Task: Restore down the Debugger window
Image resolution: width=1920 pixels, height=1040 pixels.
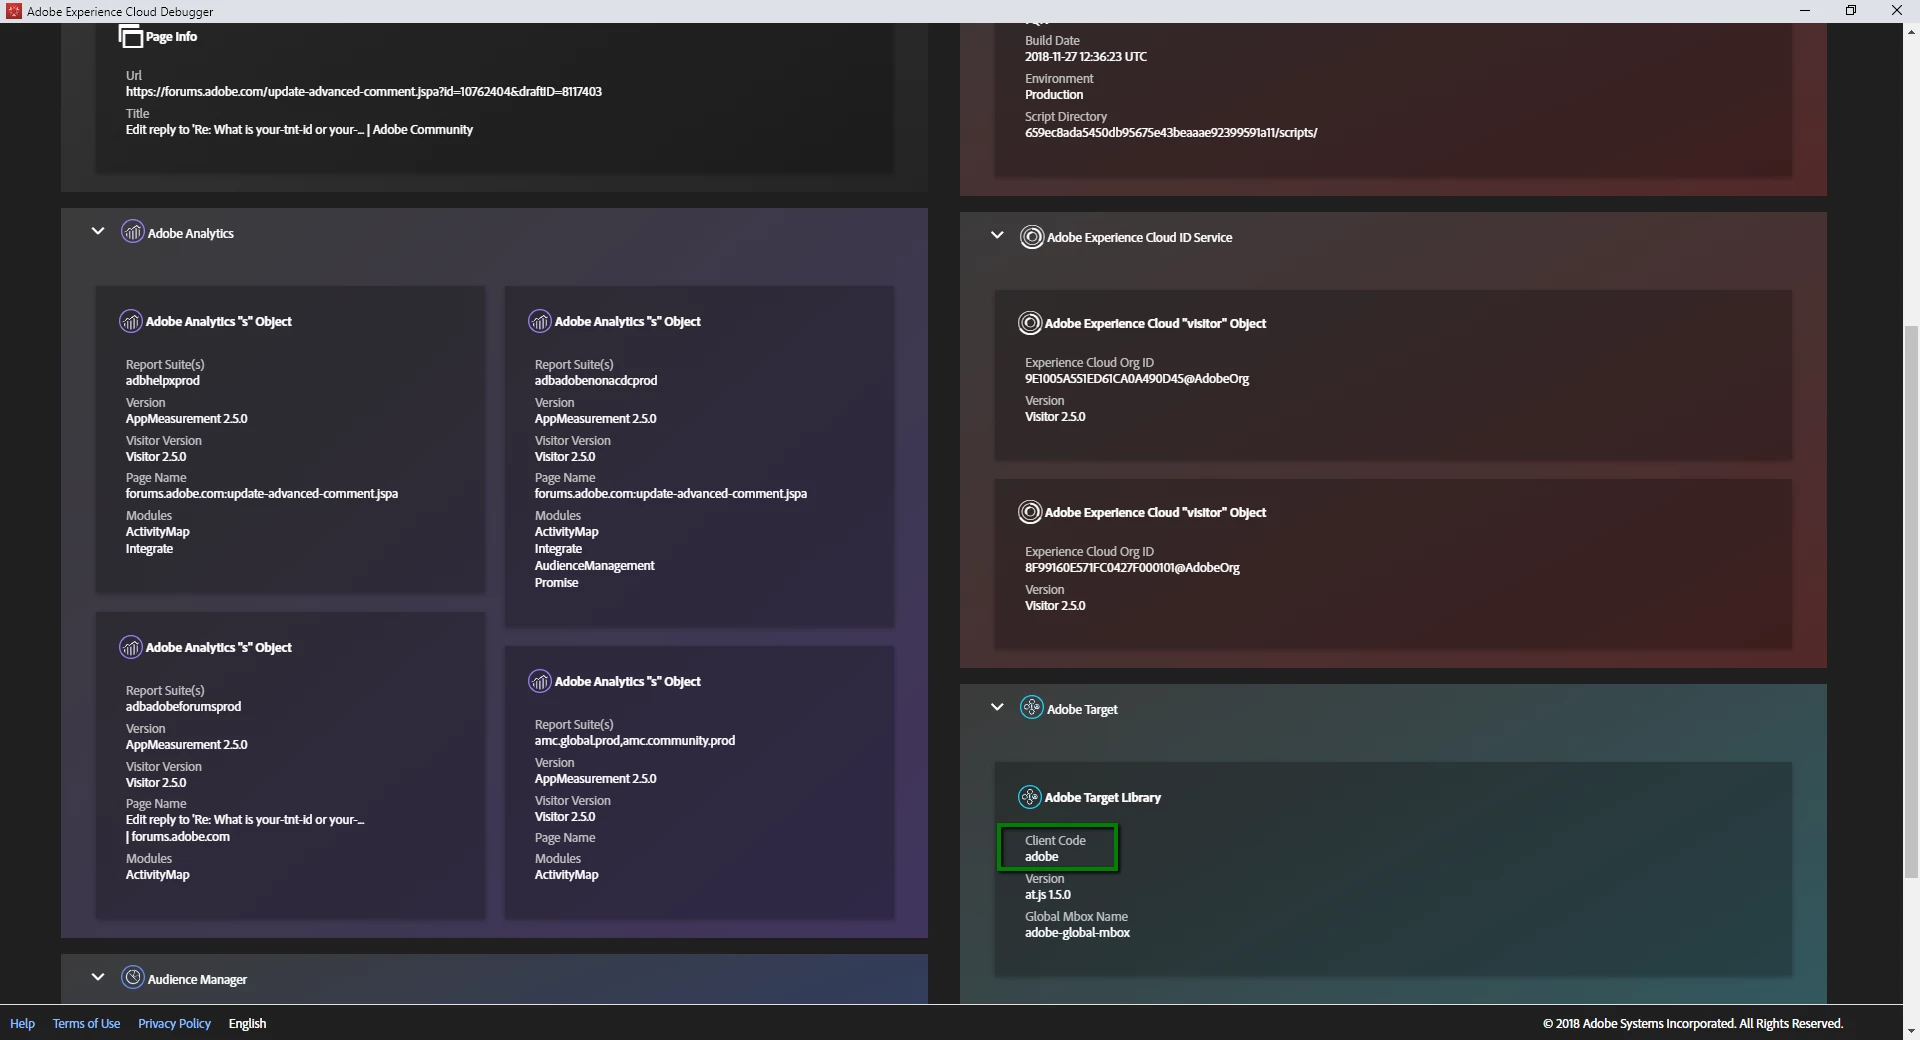Action: [1851, 11]
